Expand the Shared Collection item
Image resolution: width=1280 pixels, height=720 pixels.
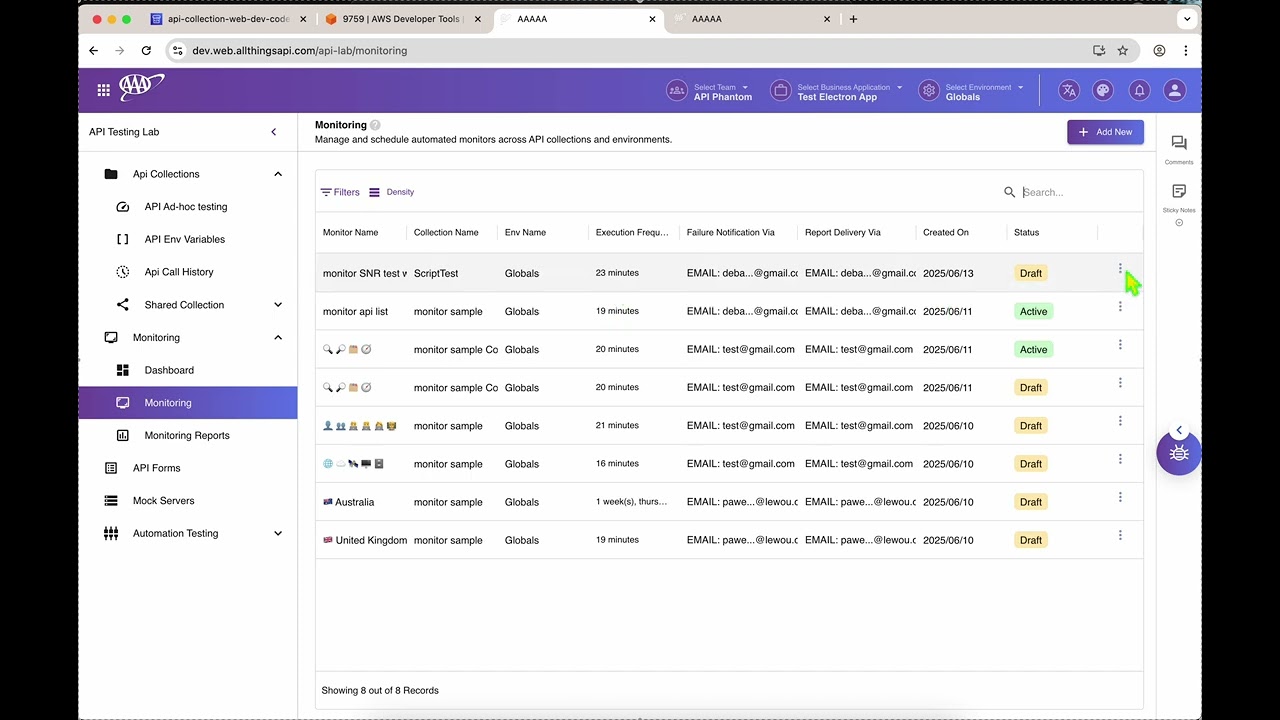pyautogui.click(x=278, y=305)
